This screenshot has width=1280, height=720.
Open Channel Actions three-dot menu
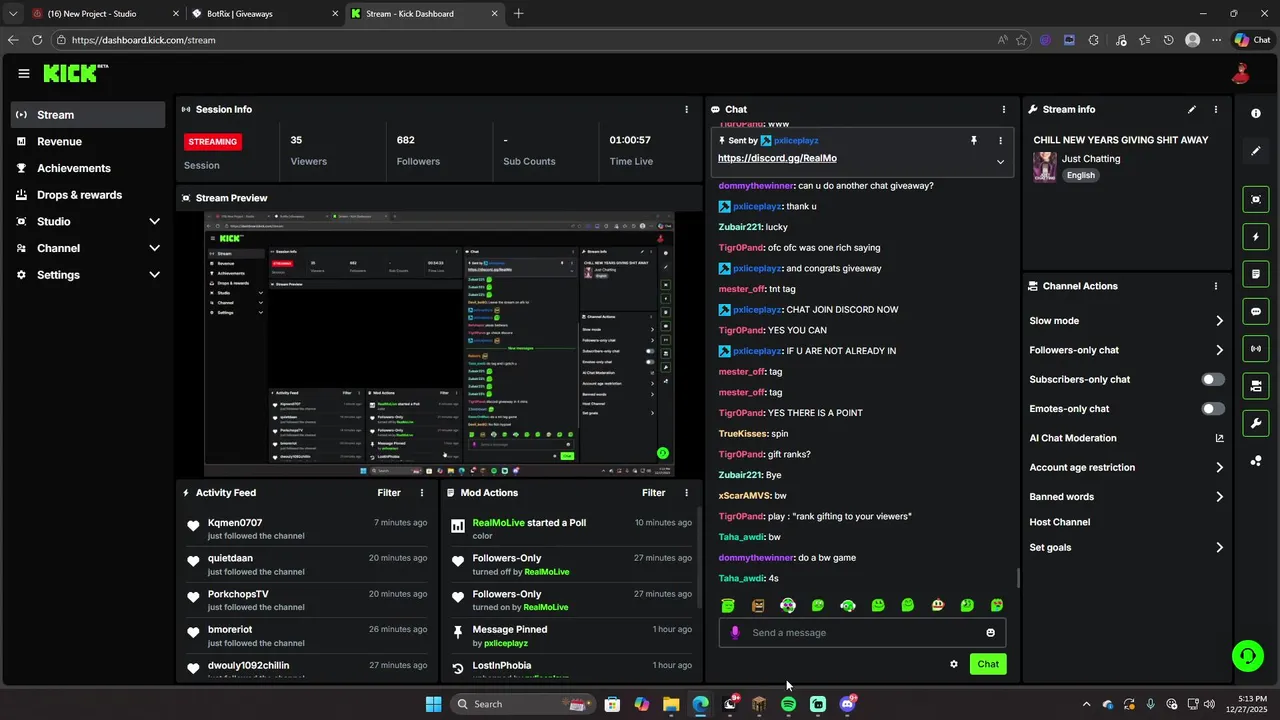[x=1216, y=286]
